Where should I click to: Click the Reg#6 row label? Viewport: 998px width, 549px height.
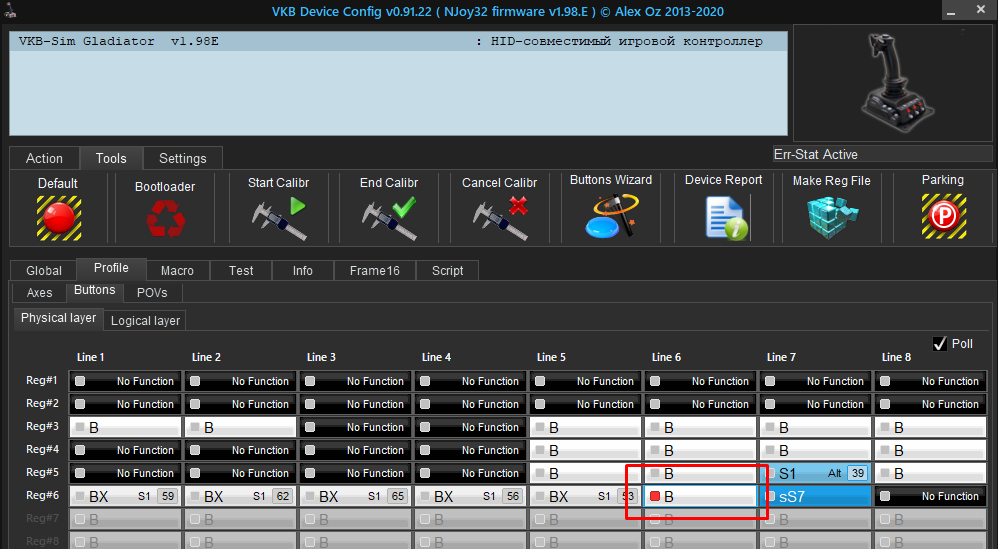pyautogui.click(x=42, y=495)
